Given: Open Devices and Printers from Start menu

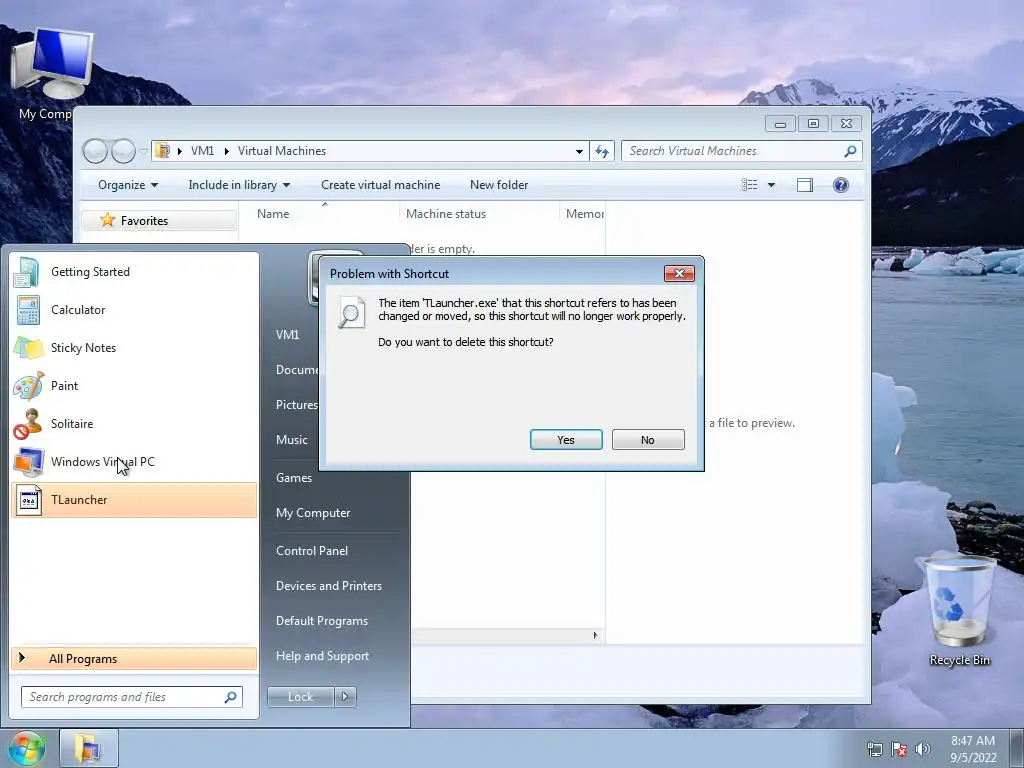Looking at the screenshot, I should pos(328,586).
